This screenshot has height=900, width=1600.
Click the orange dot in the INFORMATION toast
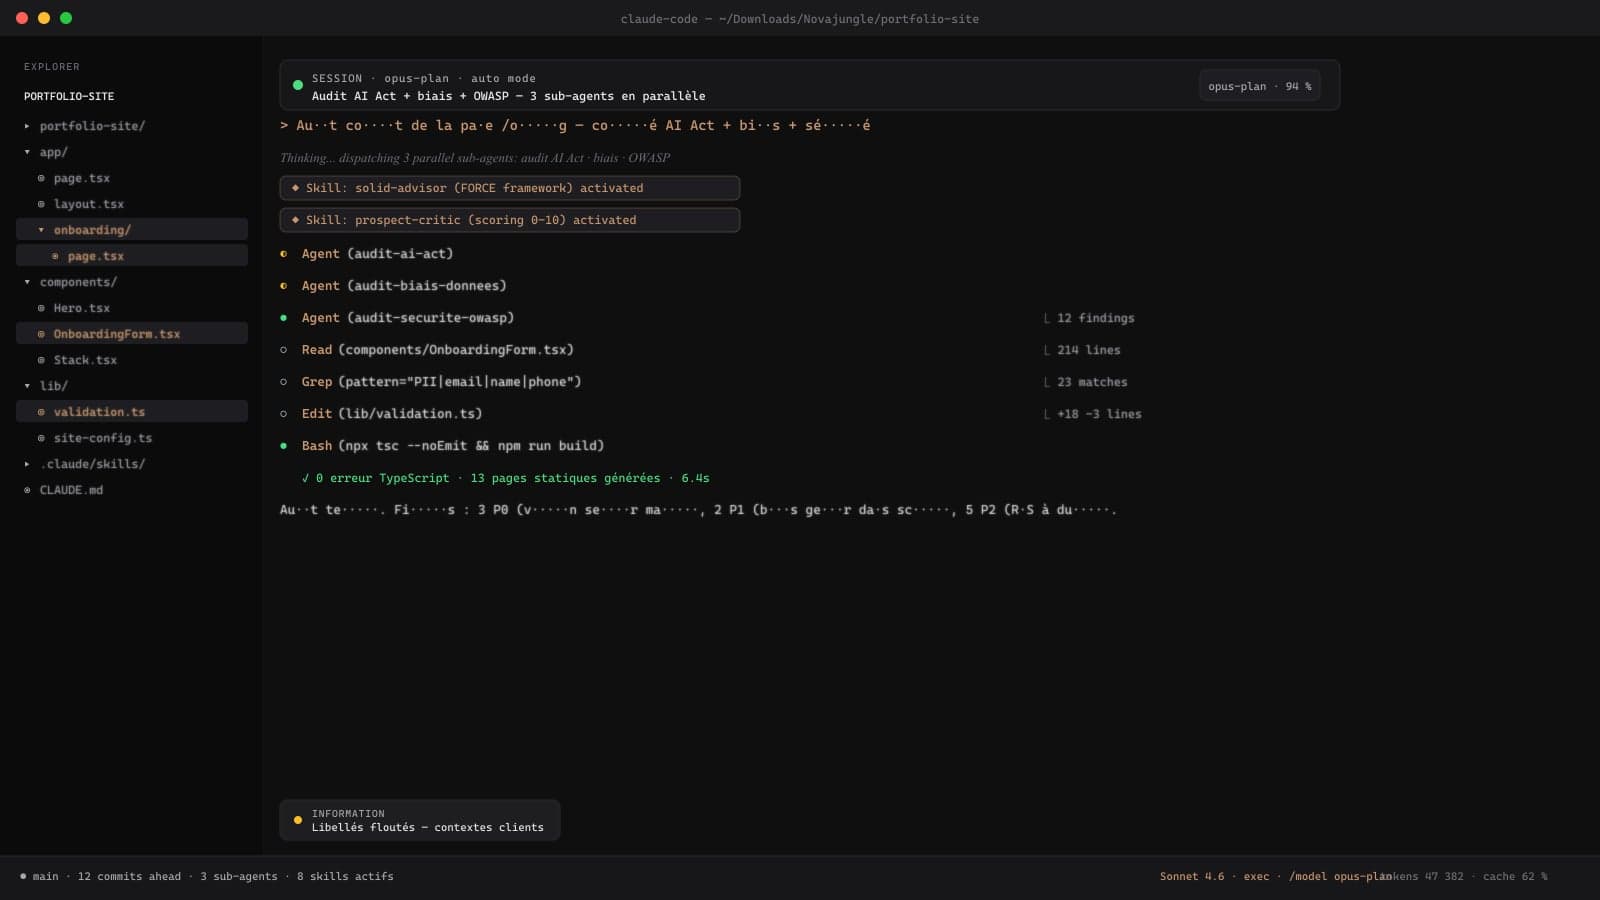(x=297, y=819)
